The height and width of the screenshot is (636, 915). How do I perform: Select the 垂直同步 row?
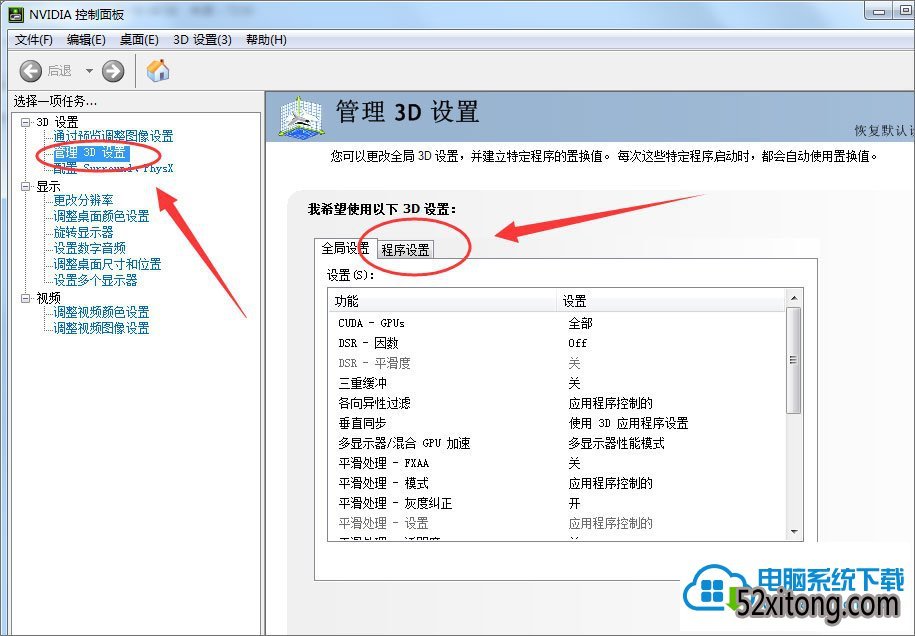pyautogui.click(x=557, y=423)
